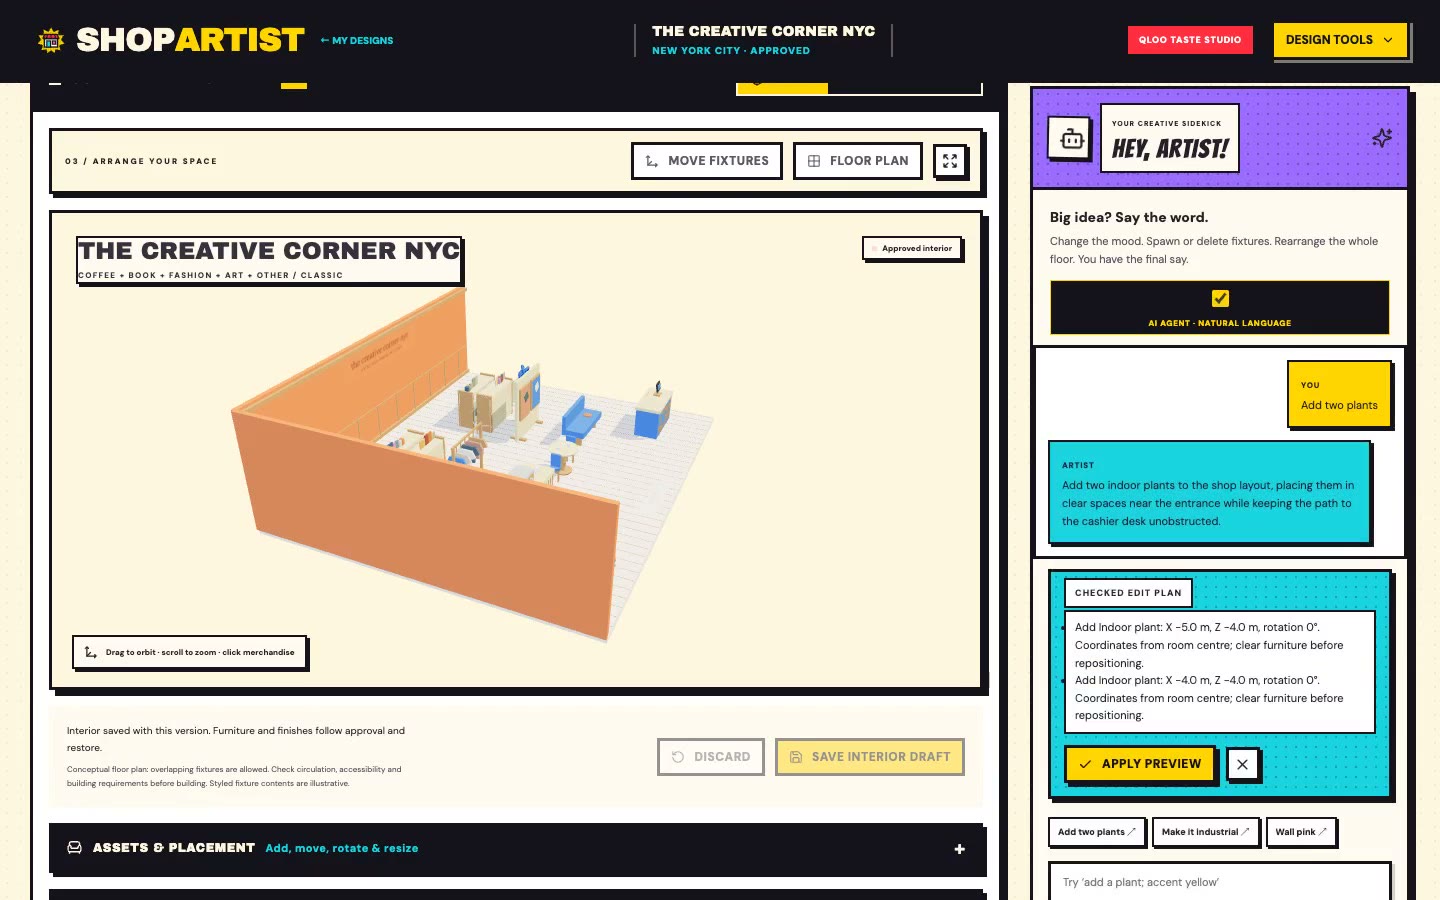
Task: Open the Design Tools dropdown
Action: (1340, 40)
